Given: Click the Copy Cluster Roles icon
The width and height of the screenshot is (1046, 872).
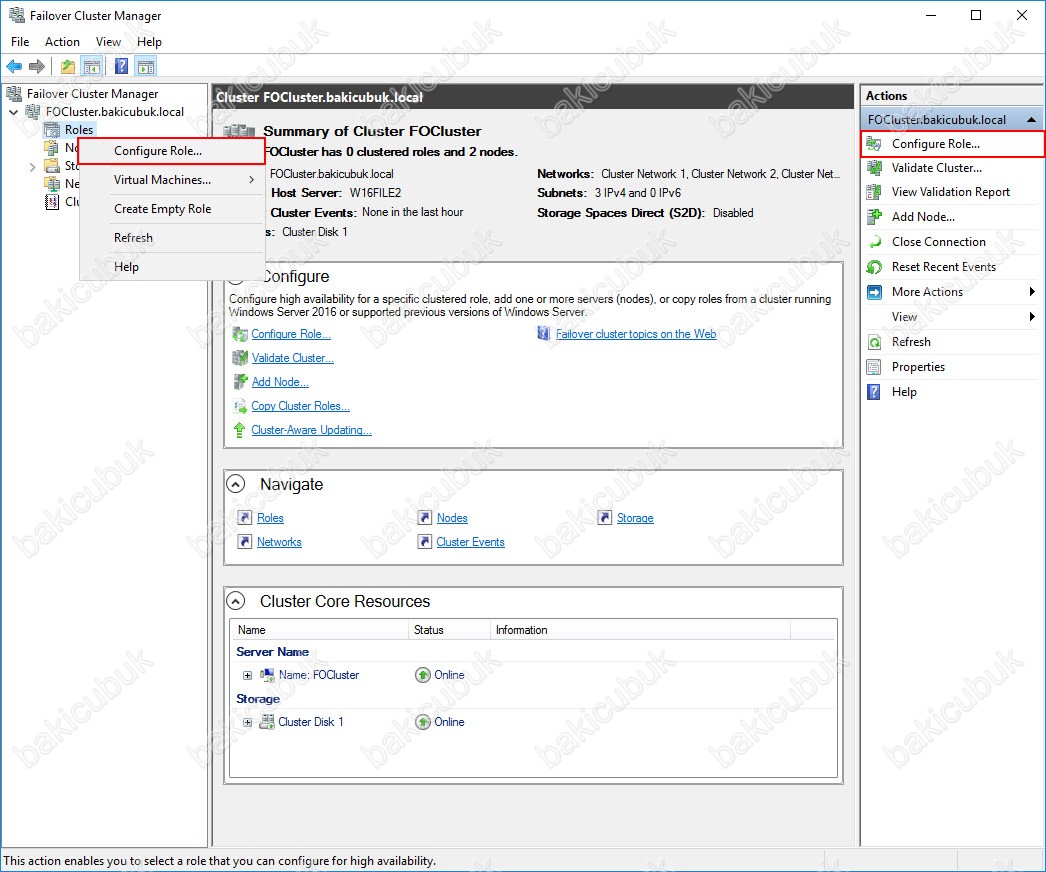Looking at the screenshot, I should click(239, 406).
